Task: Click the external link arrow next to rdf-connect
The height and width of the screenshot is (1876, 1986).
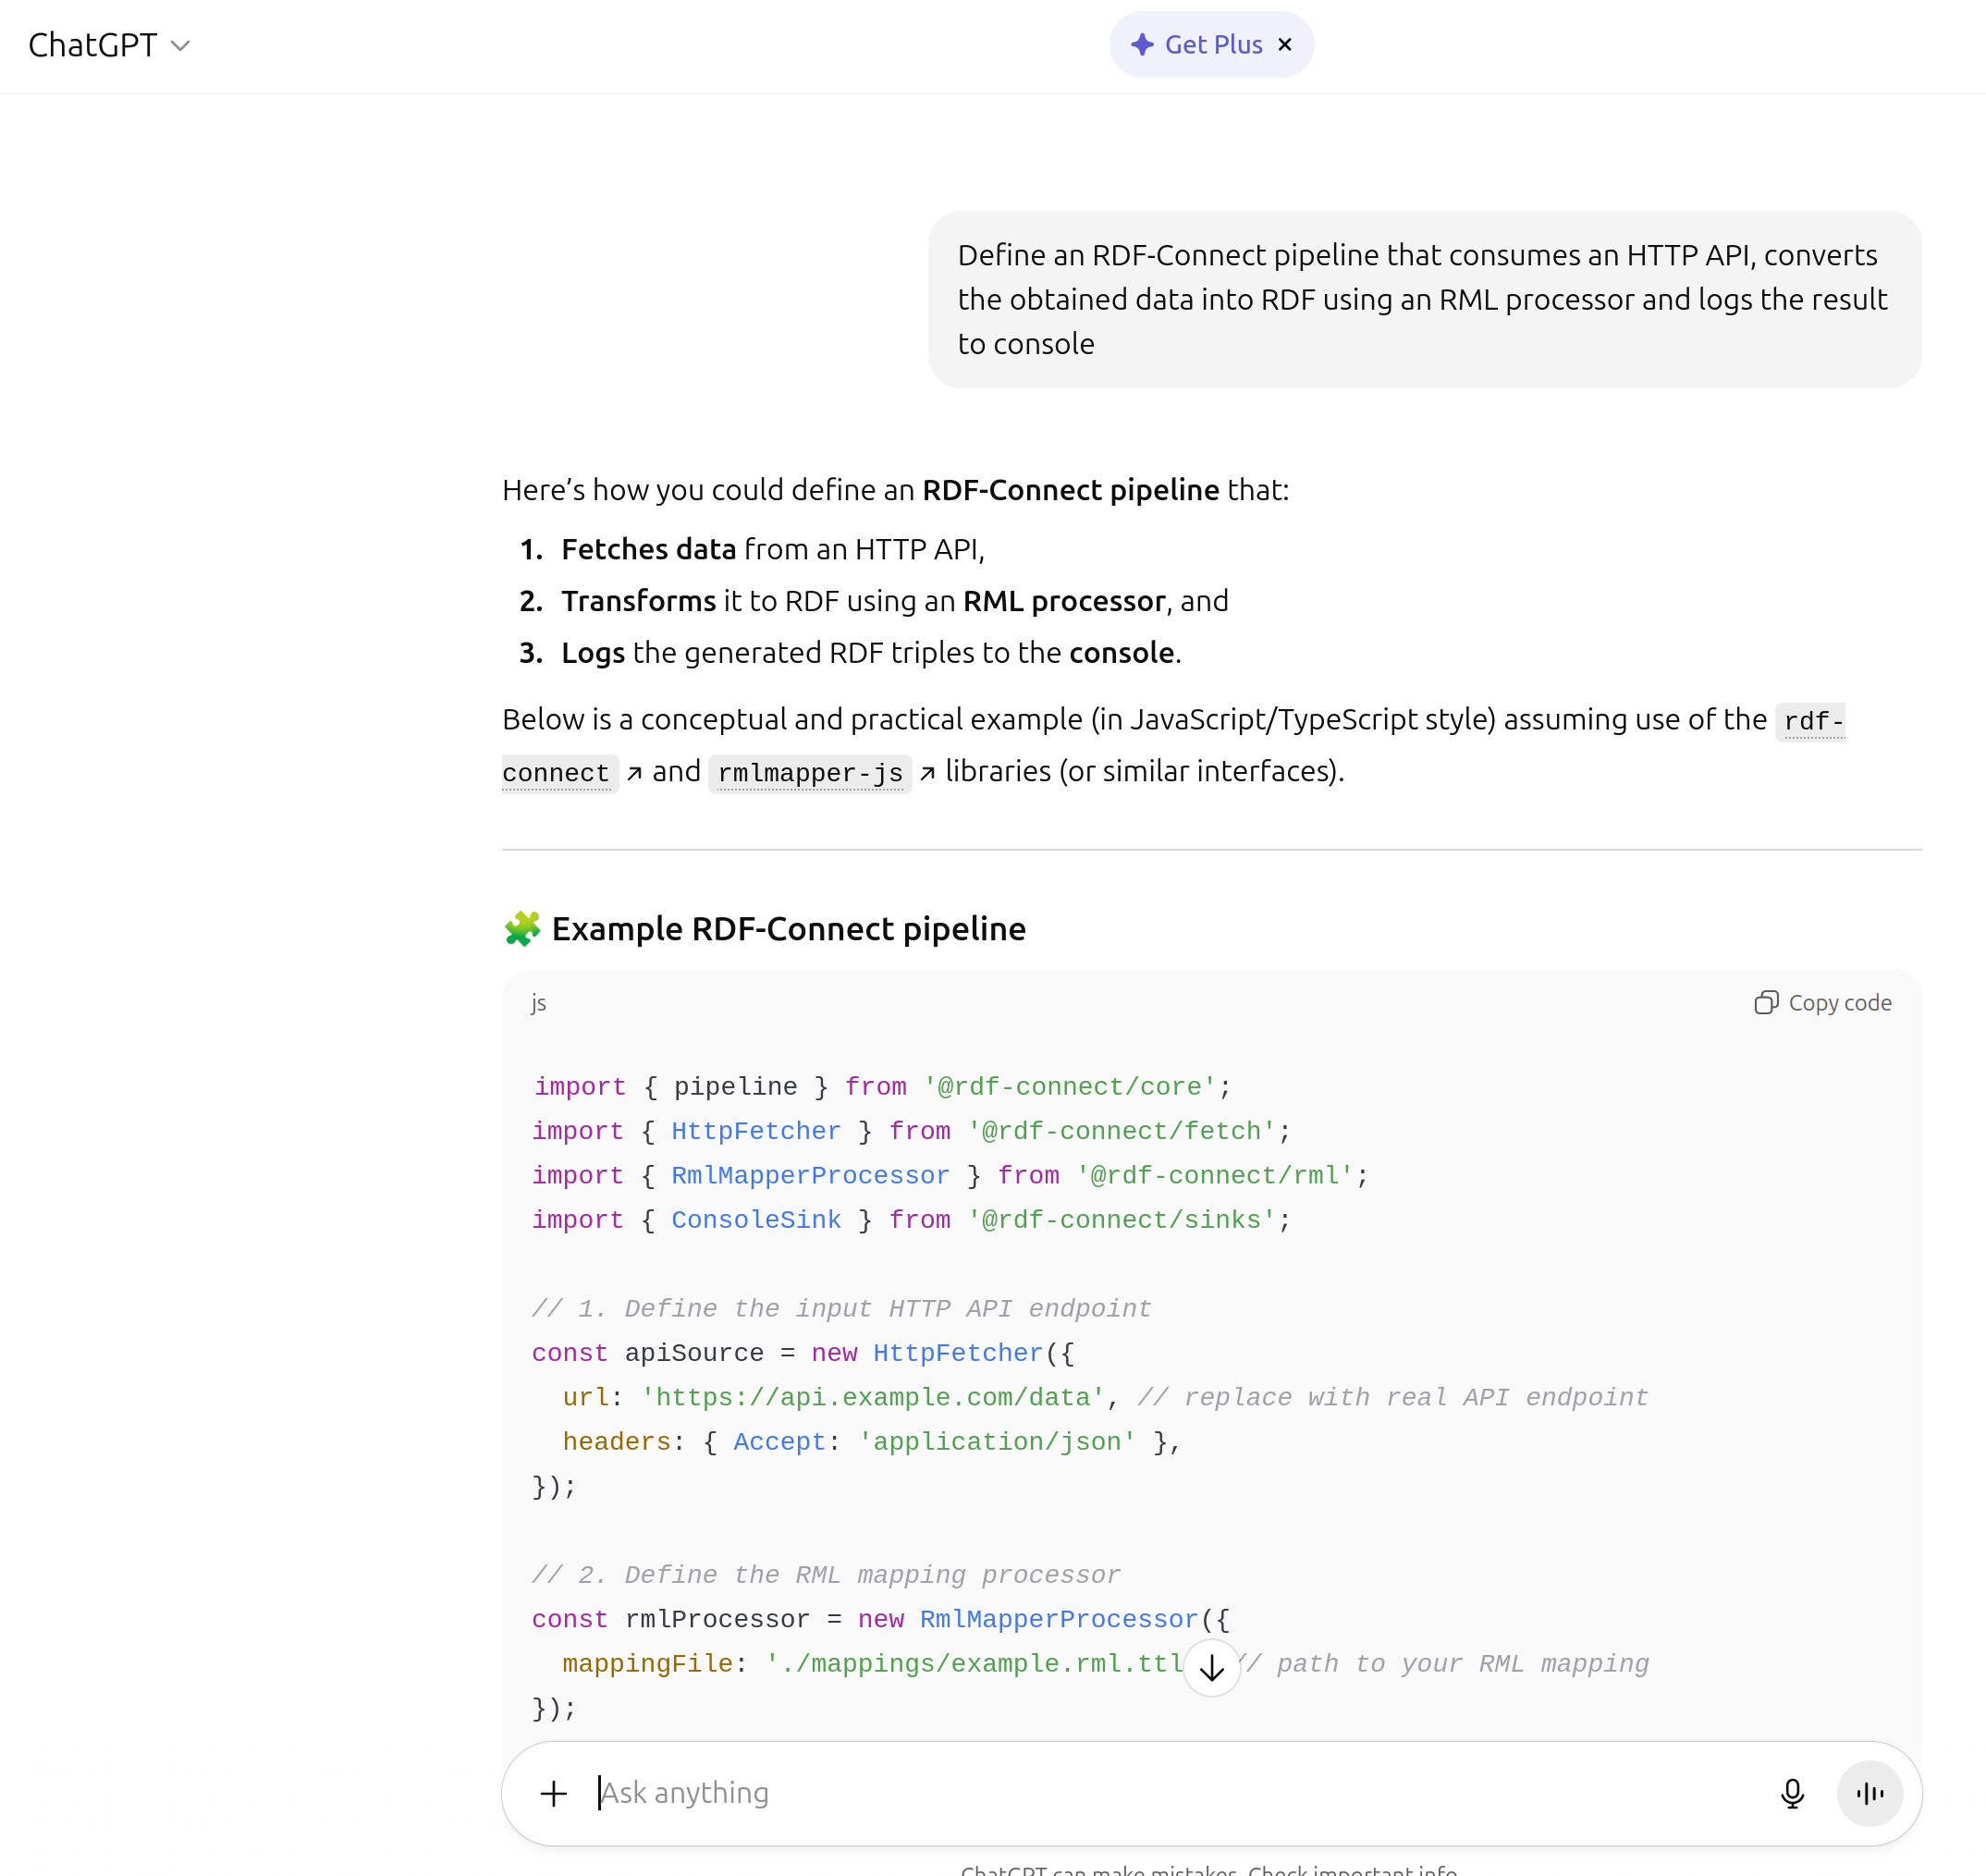Action: (x=635, y=774)
